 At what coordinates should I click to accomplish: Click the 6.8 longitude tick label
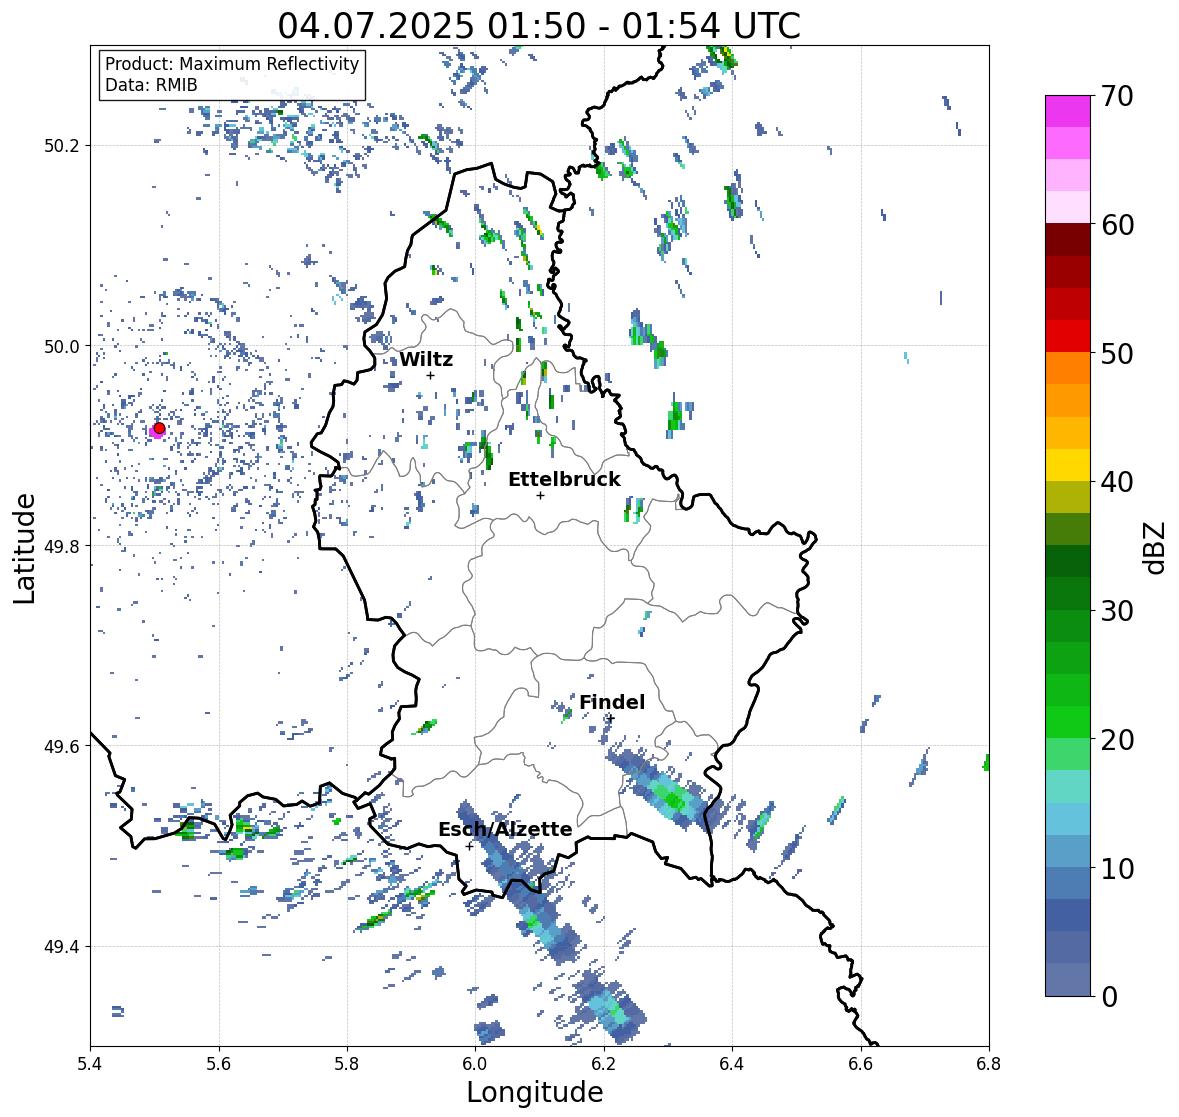coord(989,1064)
